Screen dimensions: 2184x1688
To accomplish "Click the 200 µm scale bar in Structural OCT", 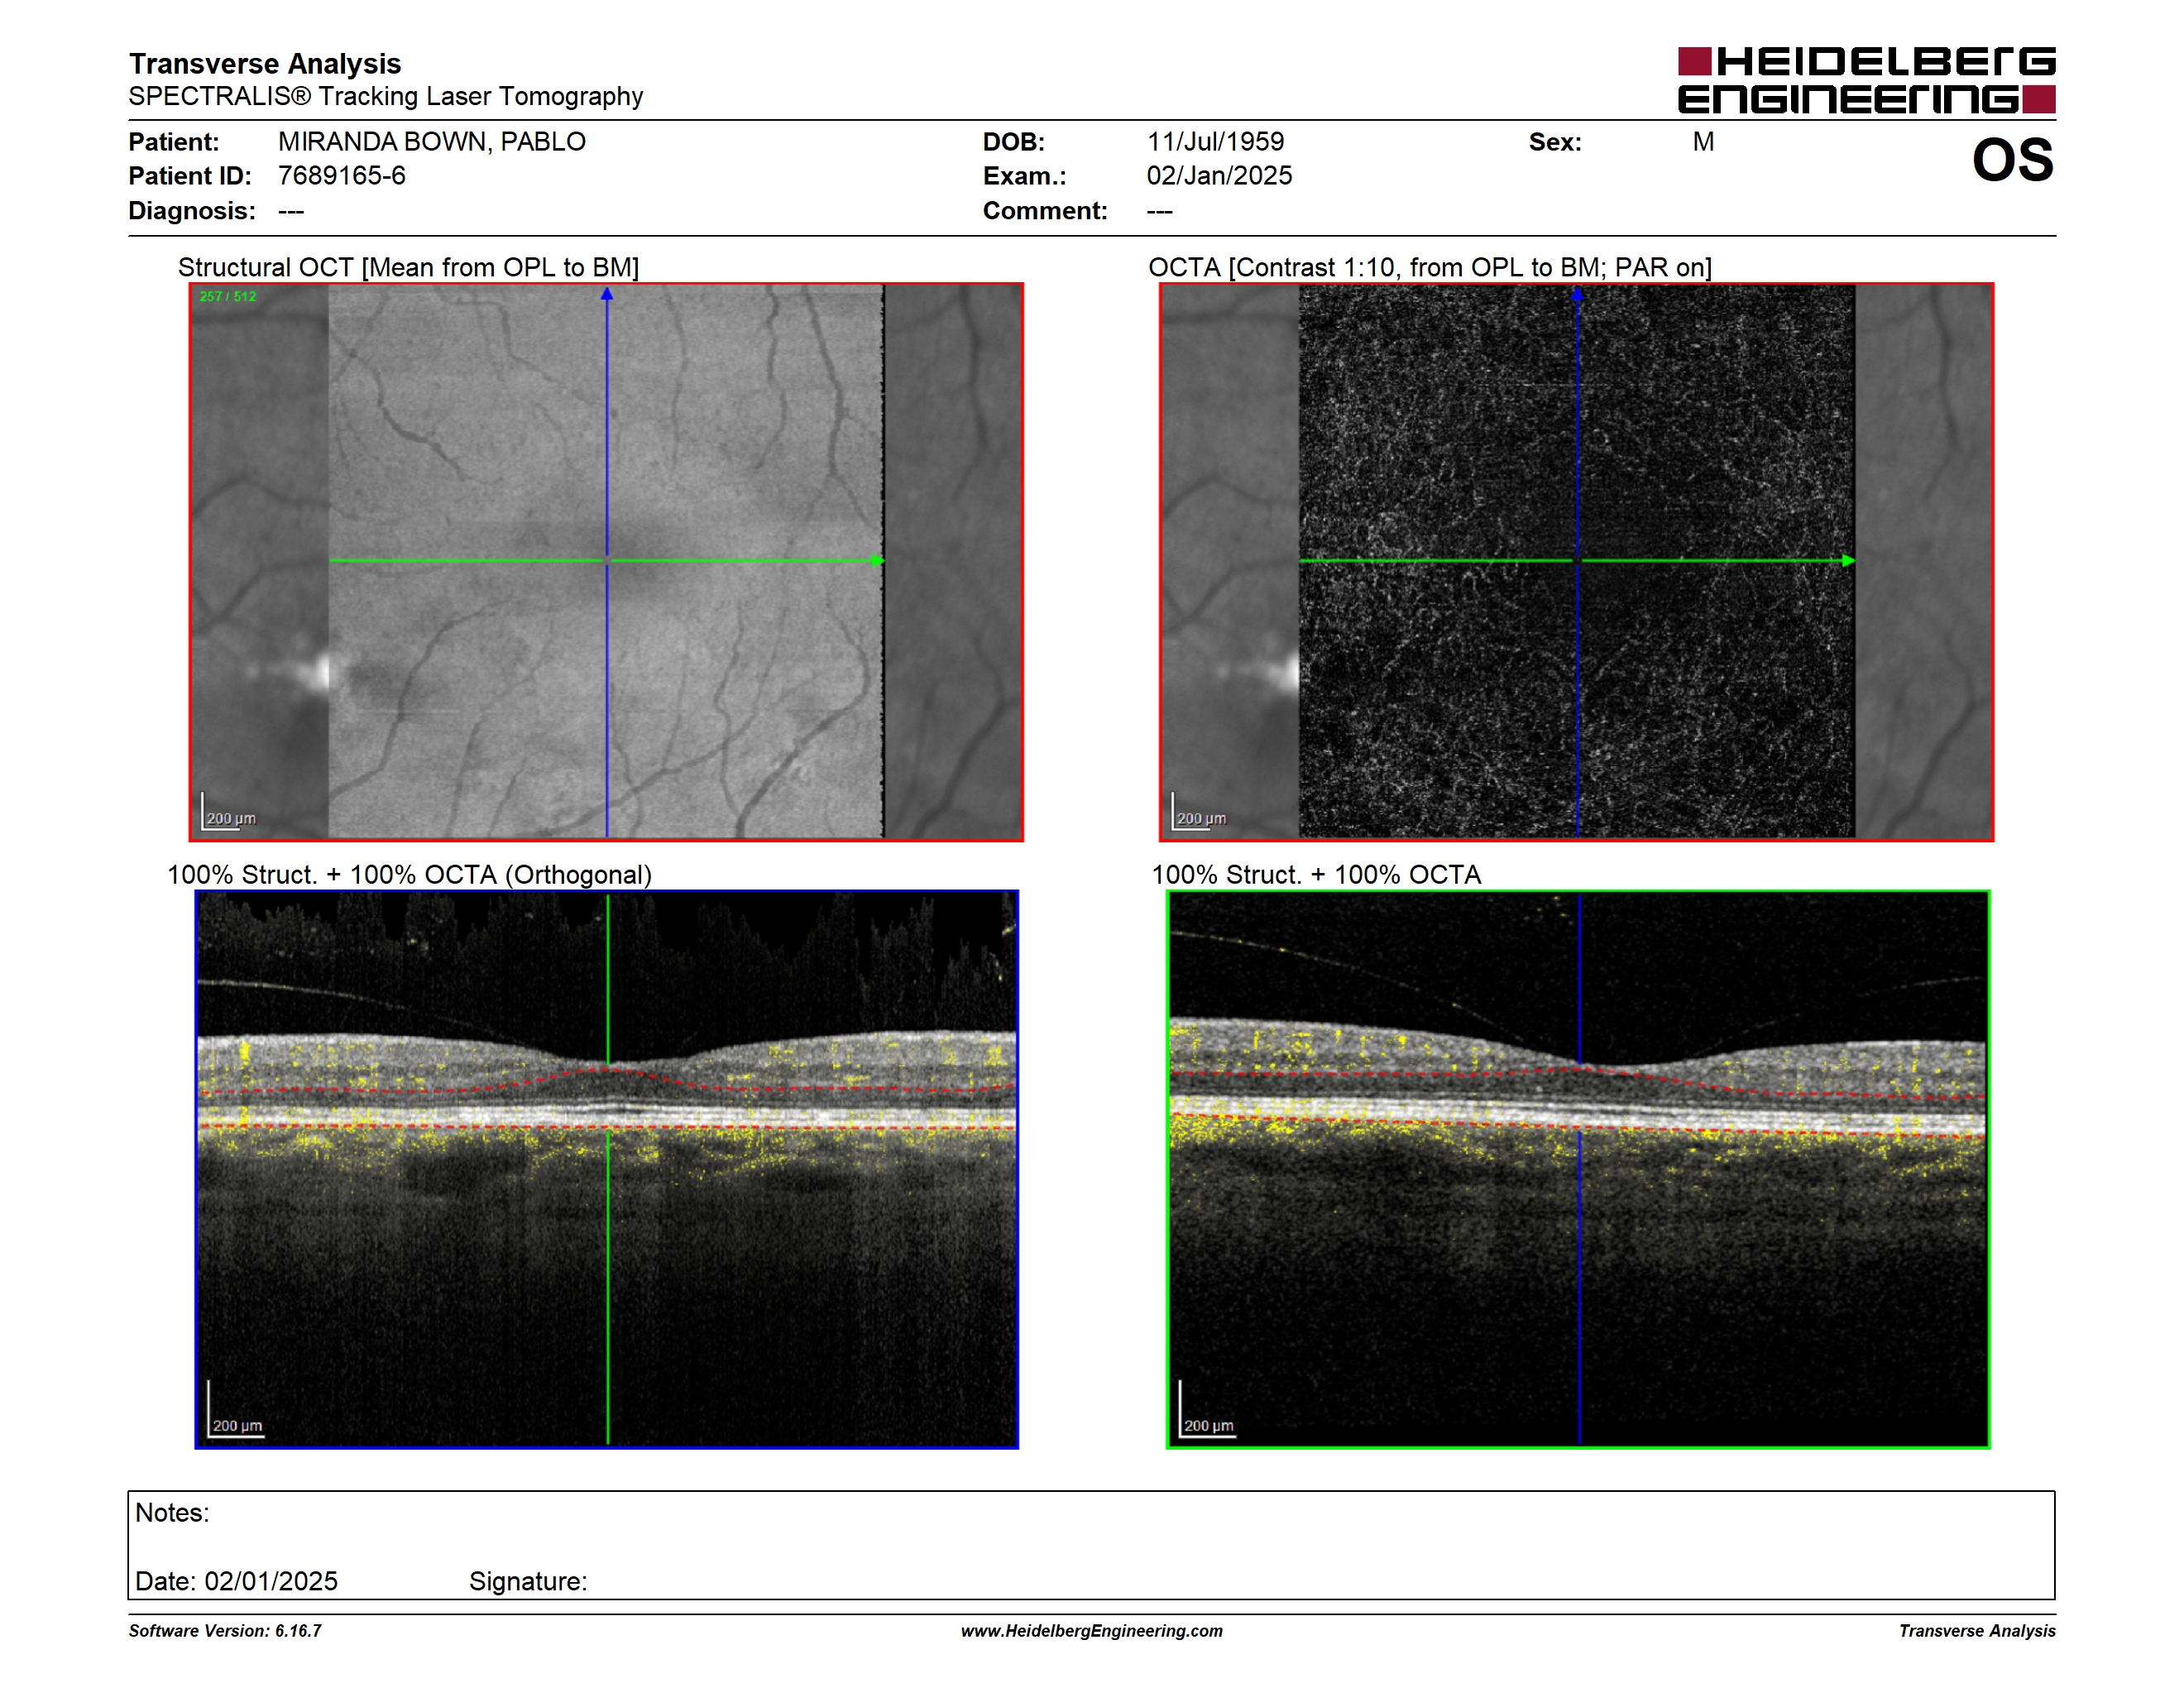I will coord(229,812).
